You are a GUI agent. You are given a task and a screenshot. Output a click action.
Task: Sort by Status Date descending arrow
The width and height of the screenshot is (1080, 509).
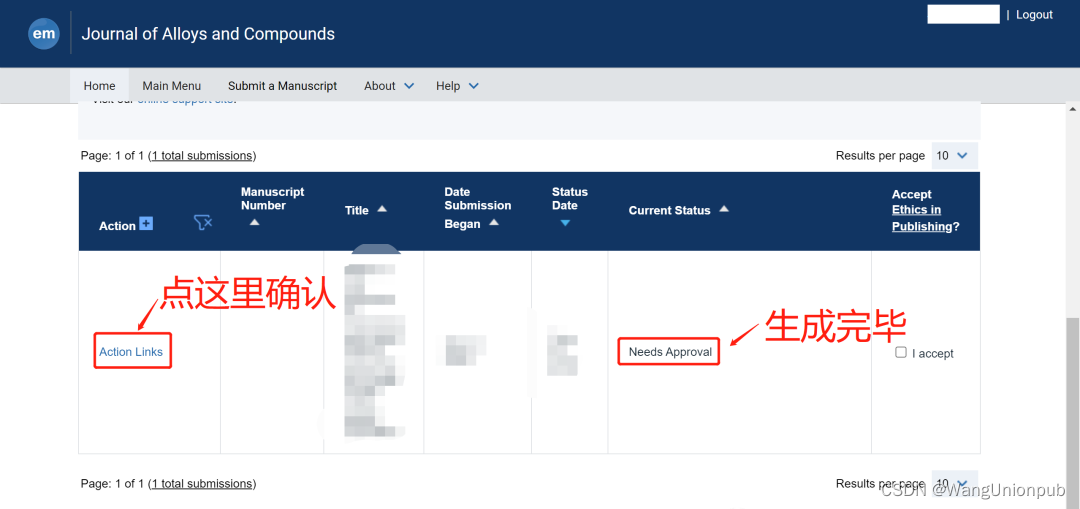coord(565,222)
